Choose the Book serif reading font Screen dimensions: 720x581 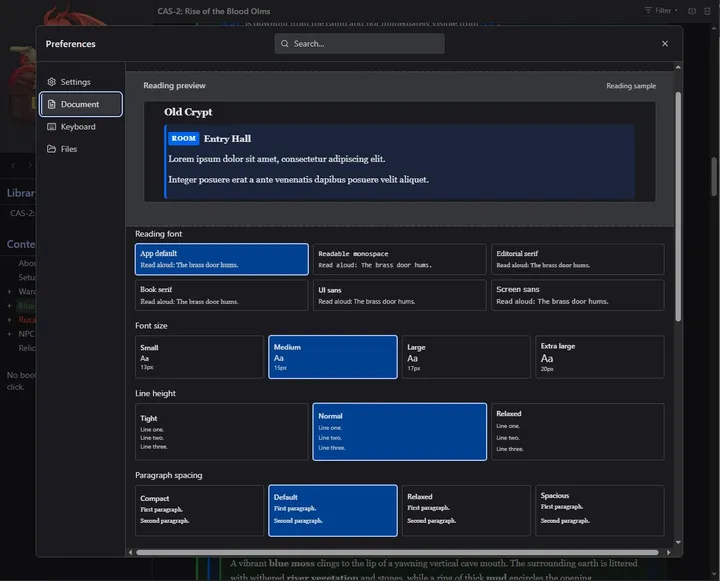click(221, 295)
